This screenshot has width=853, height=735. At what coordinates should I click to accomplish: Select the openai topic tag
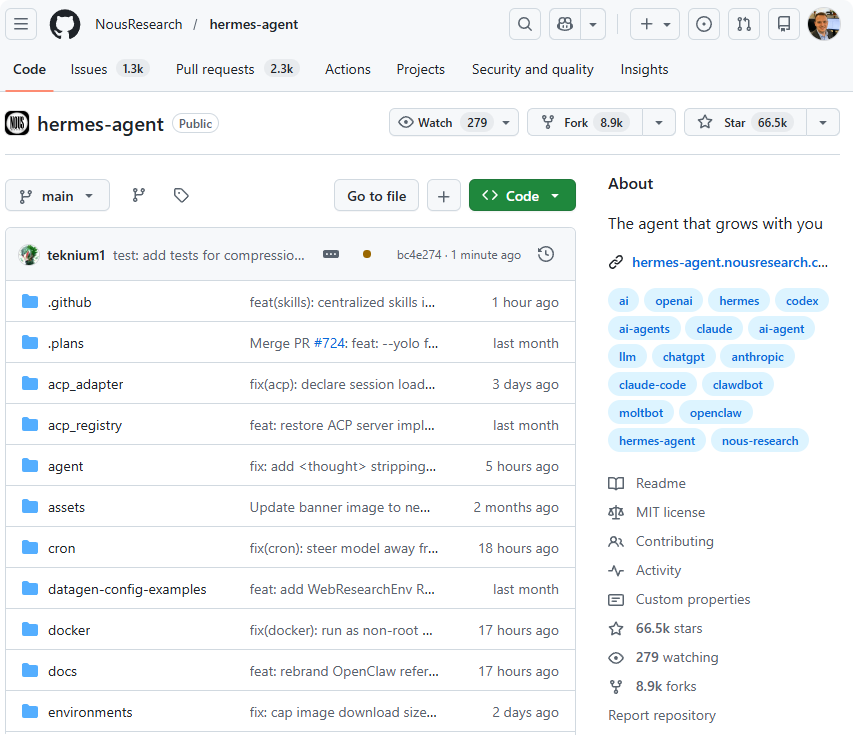click(673, 301)
